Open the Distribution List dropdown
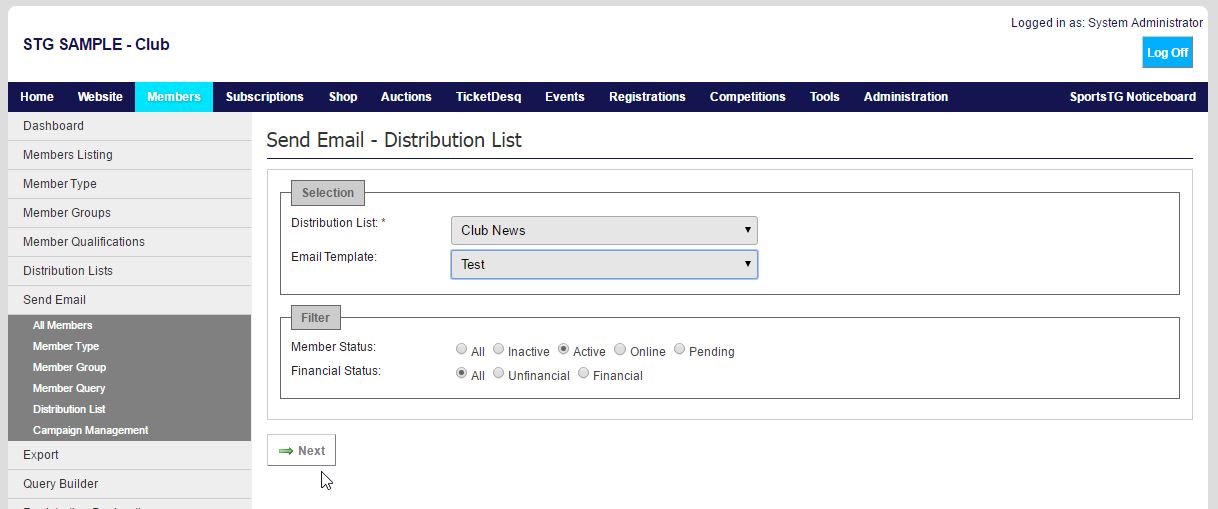 (604, 230)
